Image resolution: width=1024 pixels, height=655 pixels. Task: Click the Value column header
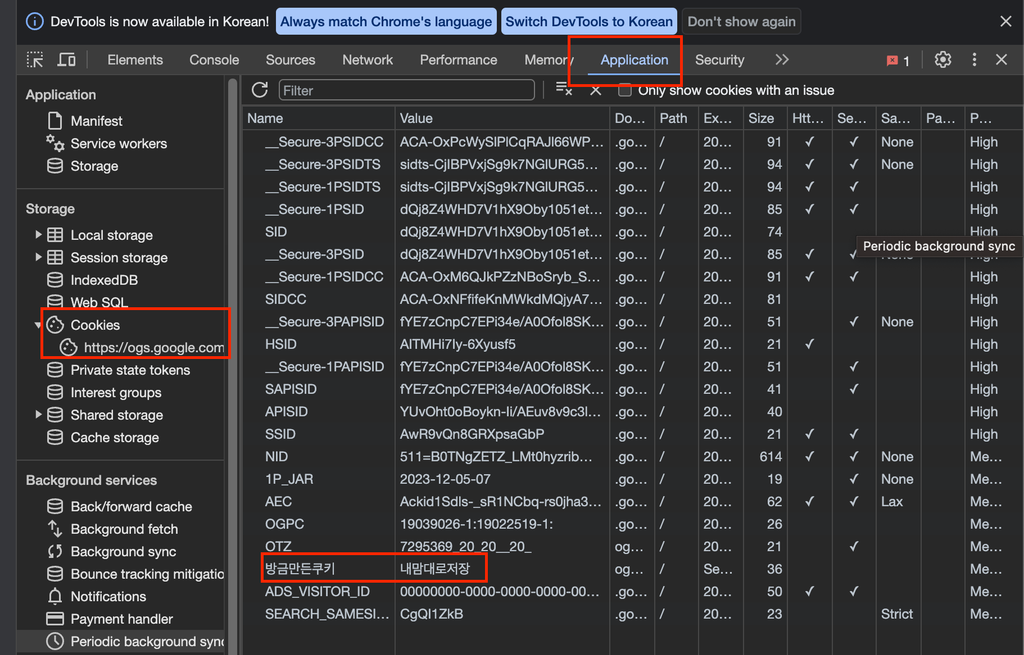502,118
